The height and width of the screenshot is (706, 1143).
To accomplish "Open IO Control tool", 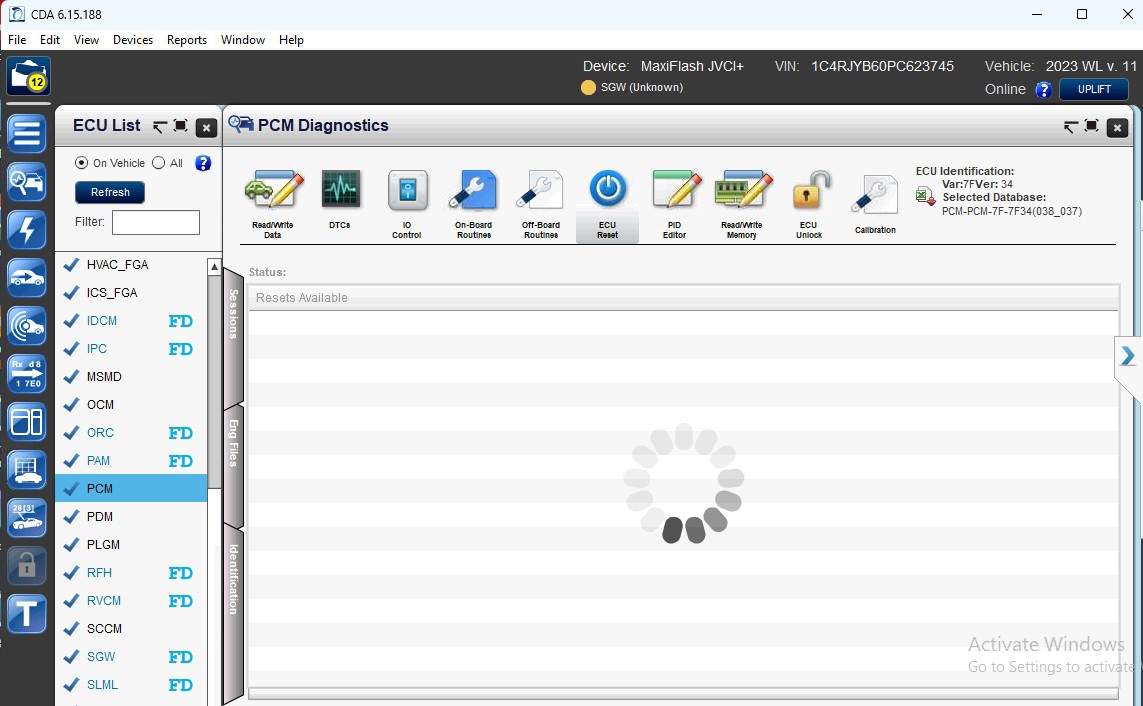I will [x=407, y=204].
